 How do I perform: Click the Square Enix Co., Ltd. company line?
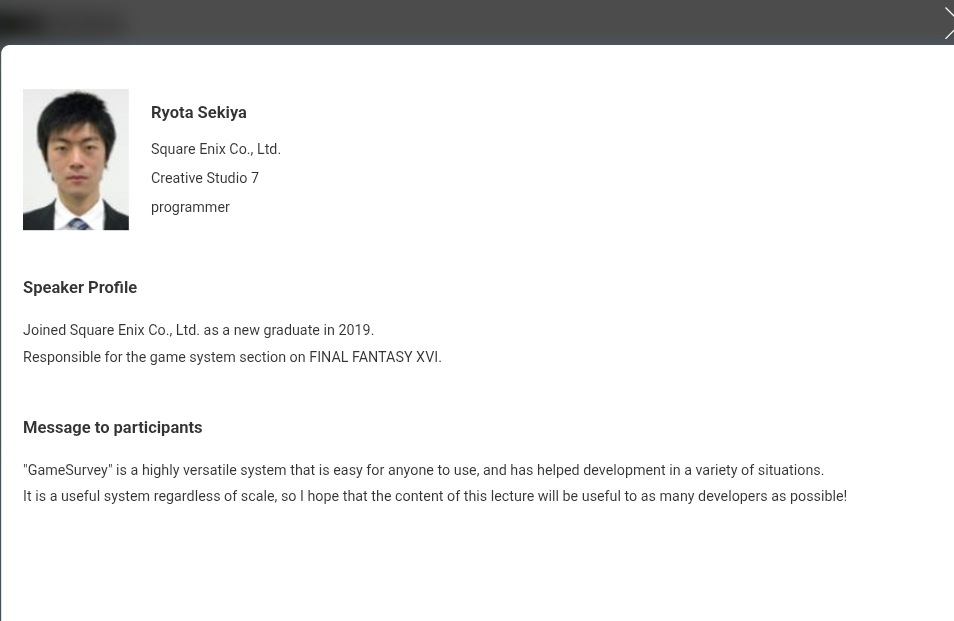tap(215, 149)
